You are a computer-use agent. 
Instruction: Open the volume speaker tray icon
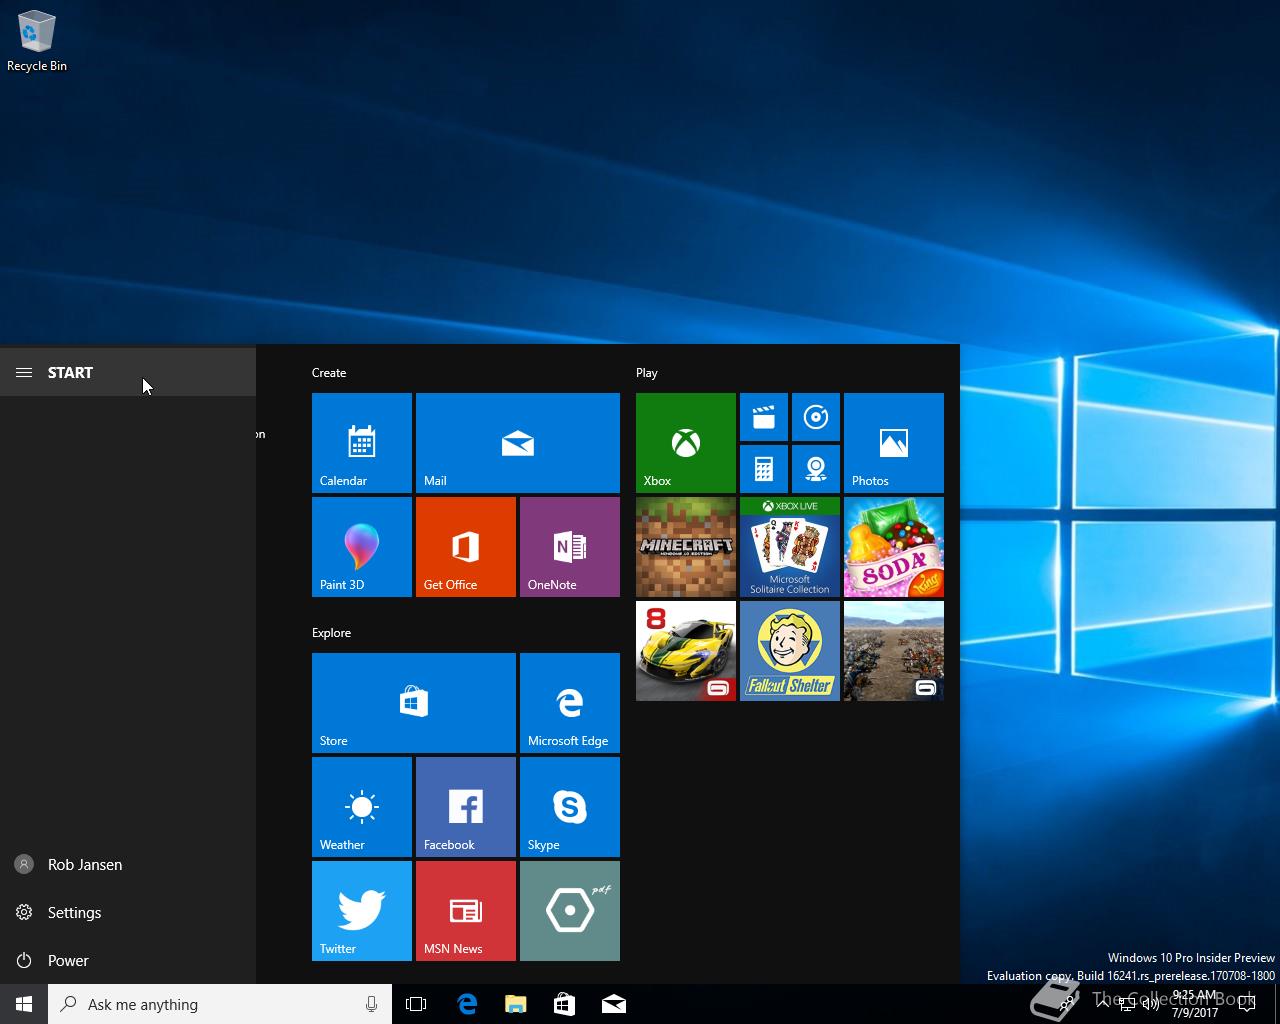(x=1150, y=1004)
